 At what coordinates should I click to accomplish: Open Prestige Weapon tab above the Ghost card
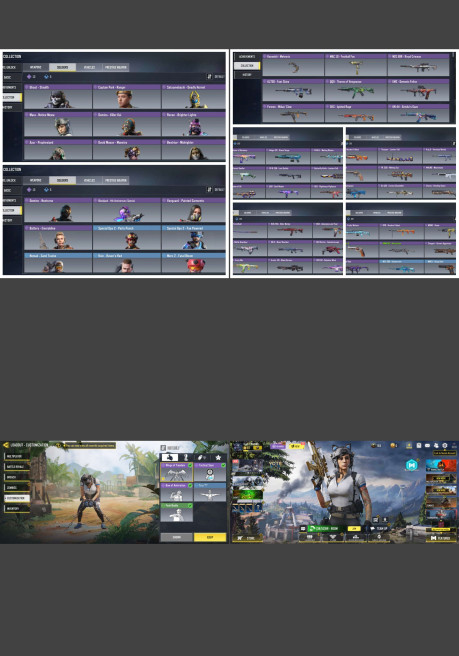coord(115,67)
